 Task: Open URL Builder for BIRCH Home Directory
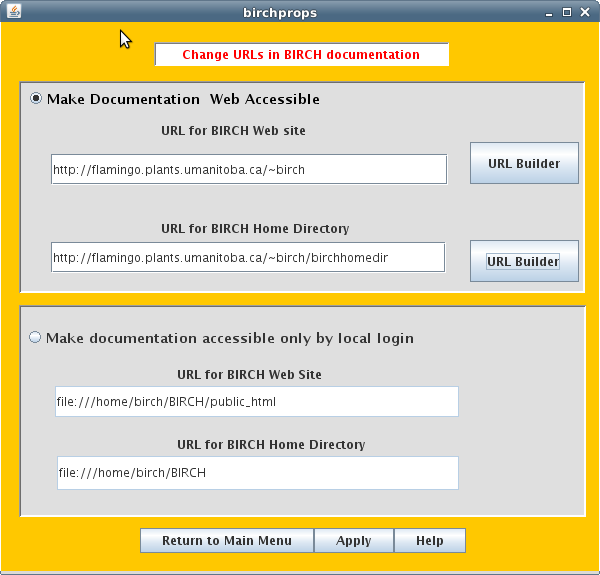coord(524,261)
